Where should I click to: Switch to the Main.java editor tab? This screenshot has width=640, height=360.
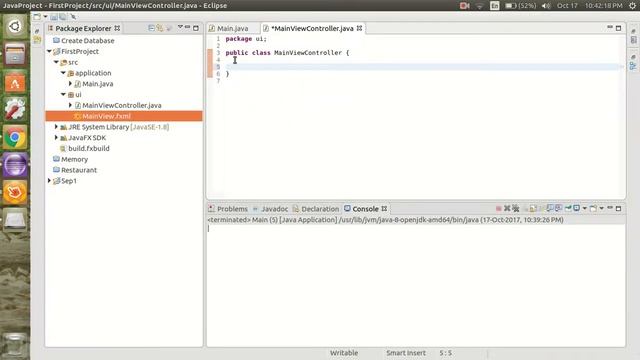[232, 28]
